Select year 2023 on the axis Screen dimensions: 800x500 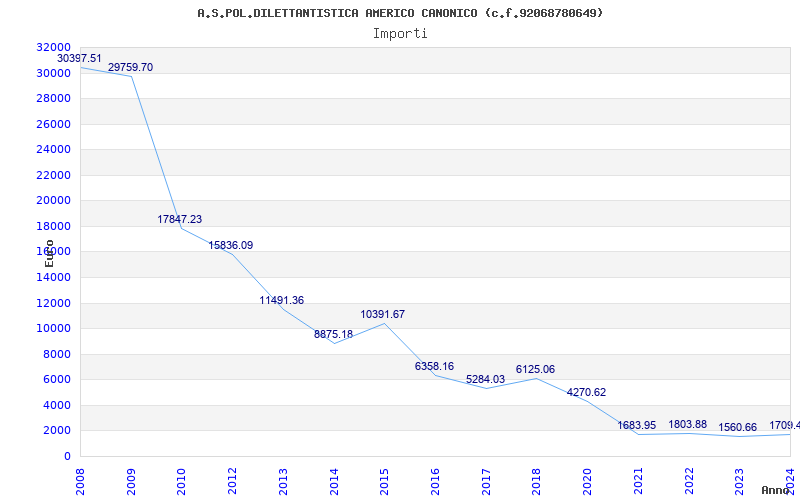tap(739, 482)
